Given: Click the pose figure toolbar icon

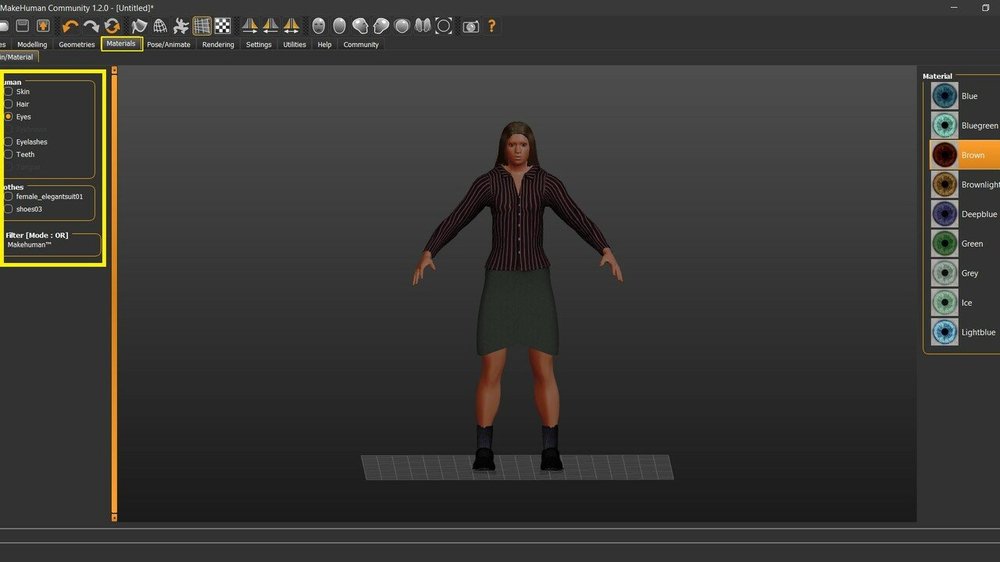Looking at the screenshot, I should point(181,26).
